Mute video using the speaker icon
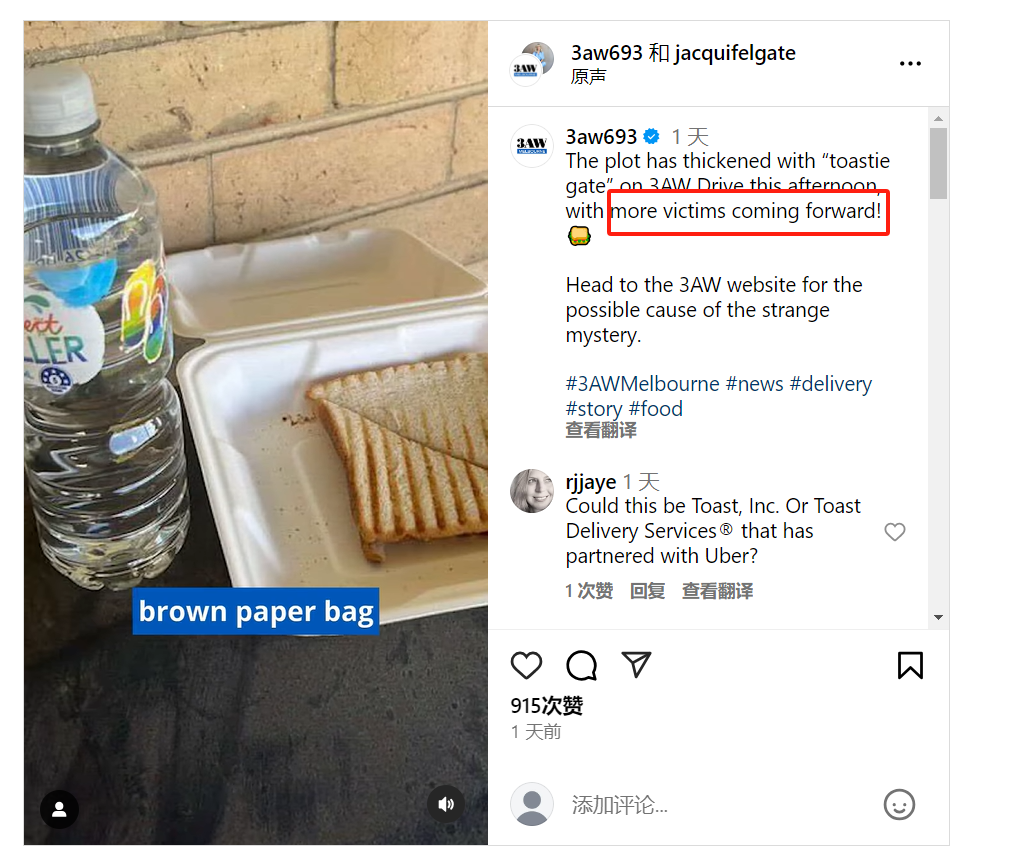 446,803
